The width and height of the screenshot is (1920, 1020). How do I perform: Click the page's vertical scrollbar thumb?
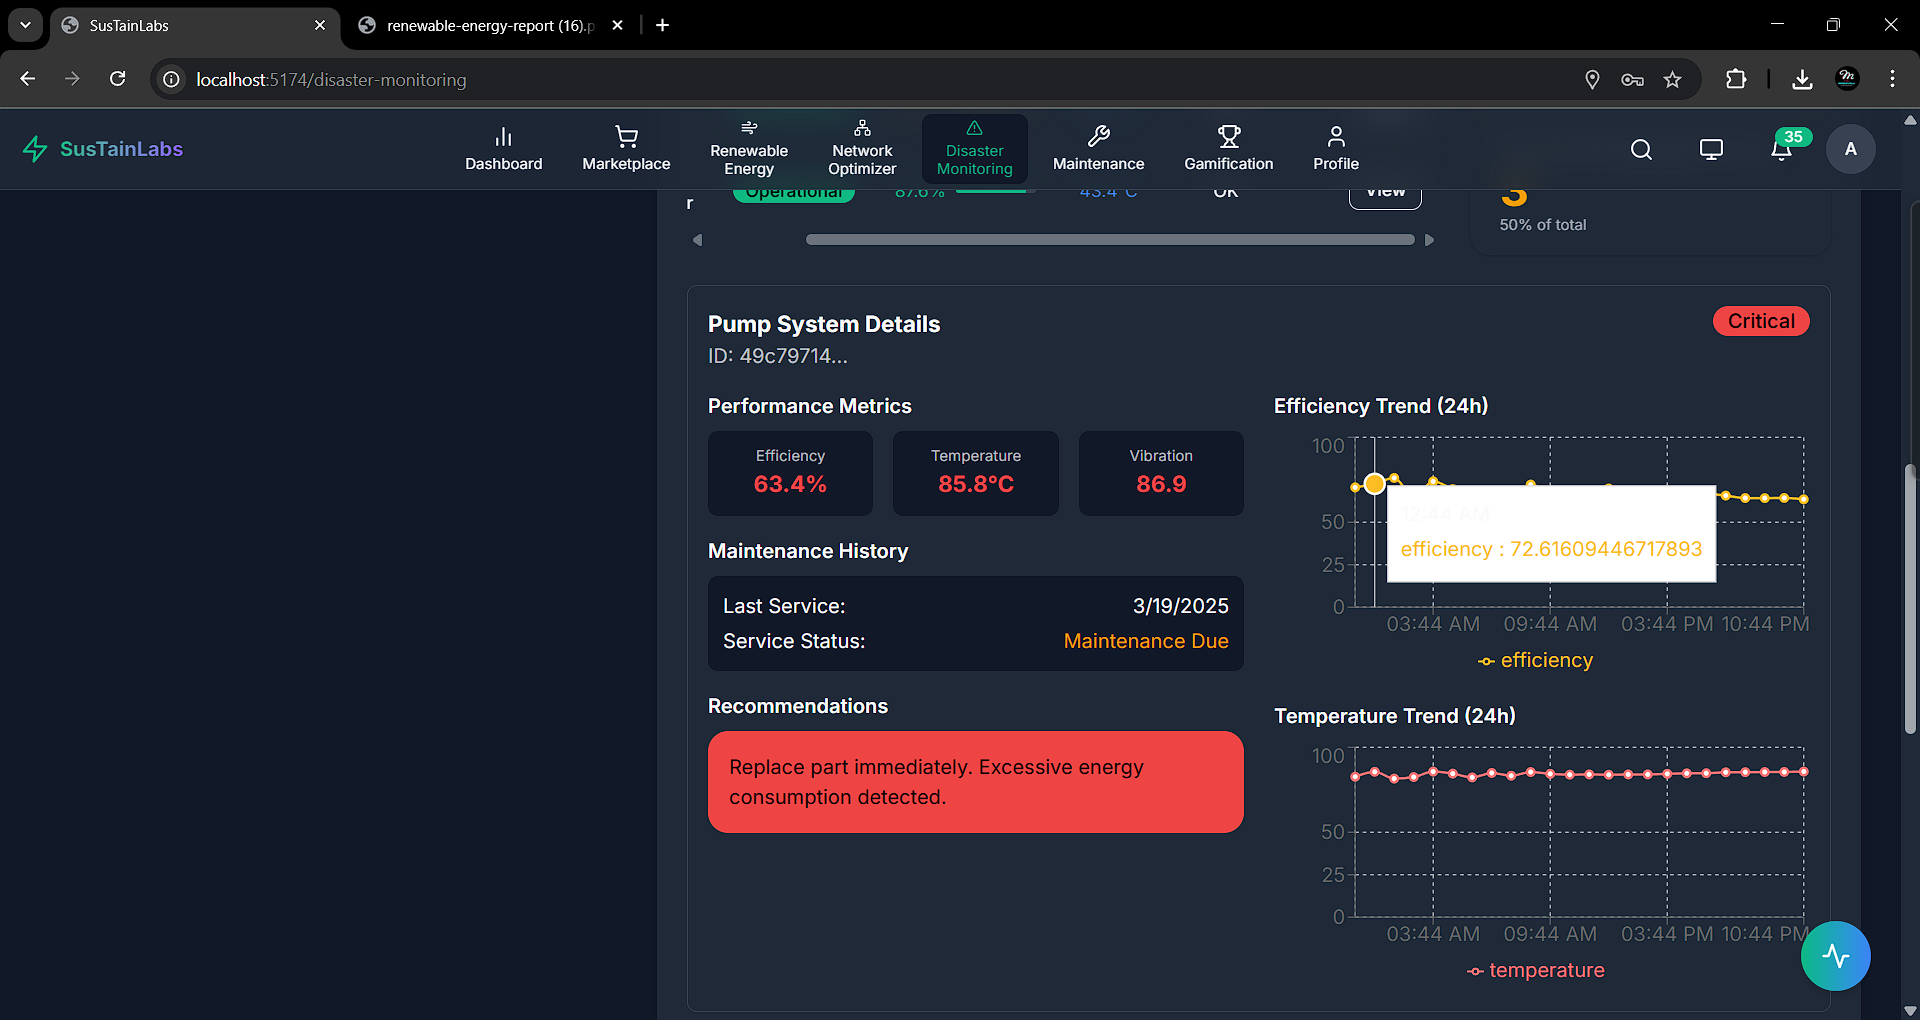pyautogui.click(x=1910, y=600)
